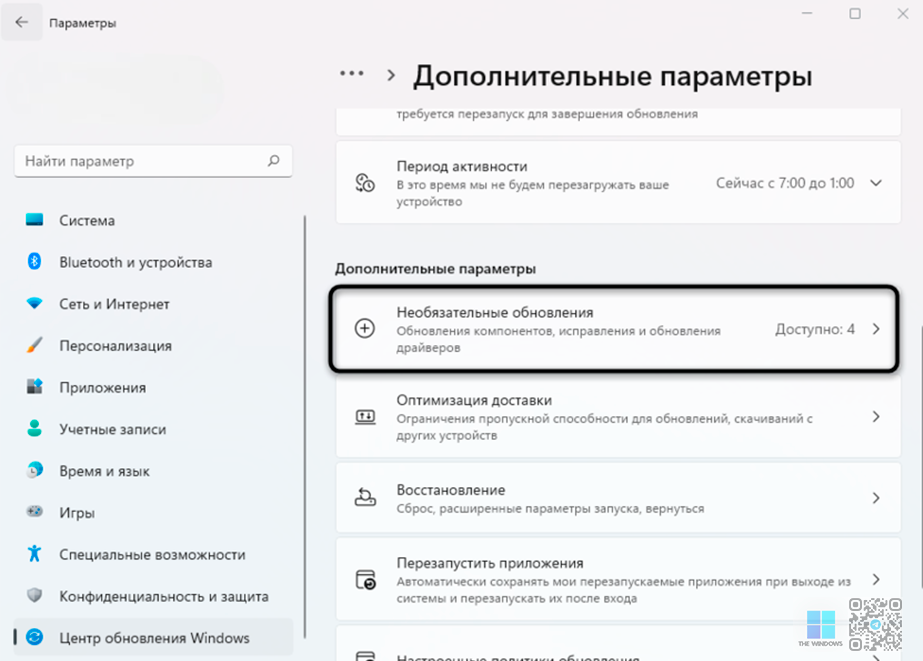
Task: Click the Приложения apps icon
Action: 34,387
